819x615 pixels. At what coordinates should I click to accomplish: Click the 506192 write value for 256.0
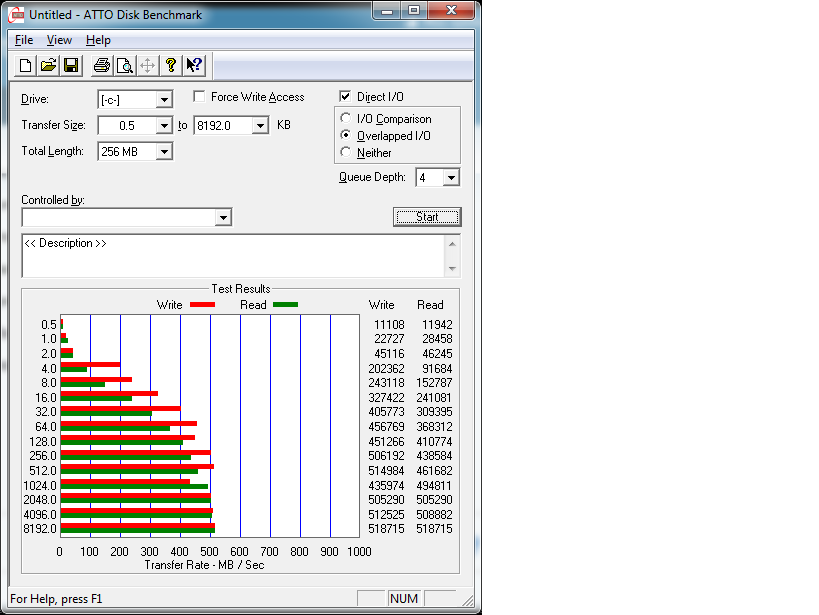click(x=387, y=456)
